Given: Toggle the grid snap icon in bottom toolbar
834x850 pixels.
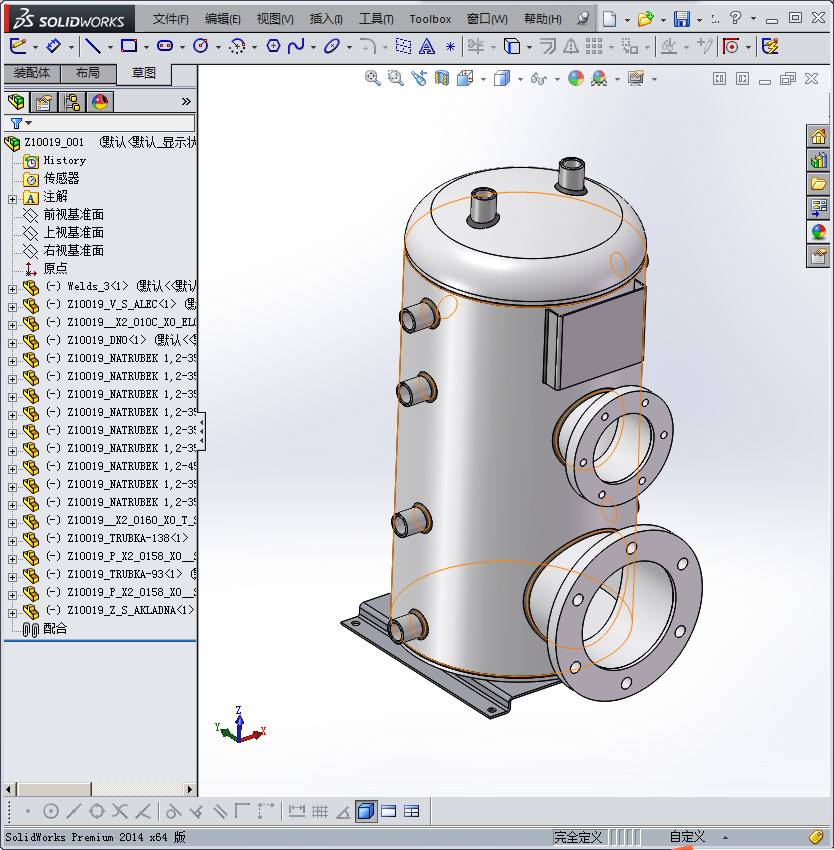Looking at the screenshot, I should click(320, 812).
